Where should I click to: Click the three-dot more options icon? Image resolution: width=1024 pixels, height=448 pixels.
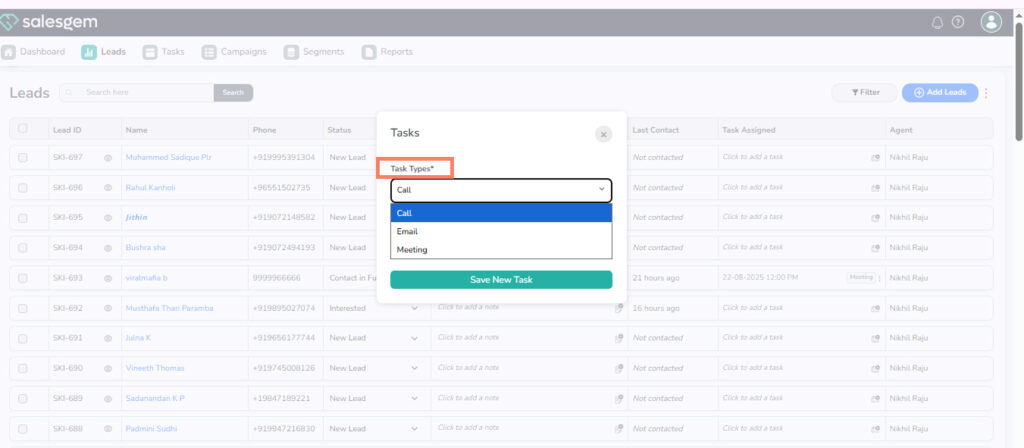tap(986, 93)
